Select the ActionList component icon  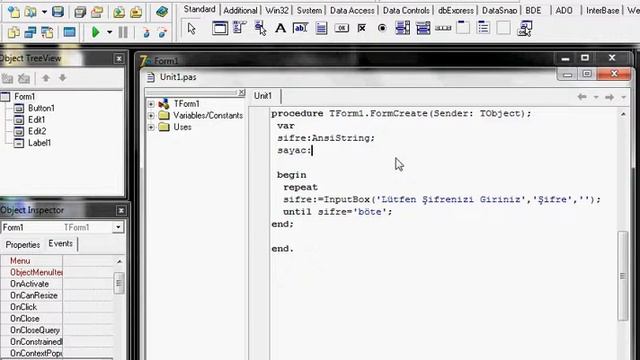click(x=524, y=28)
